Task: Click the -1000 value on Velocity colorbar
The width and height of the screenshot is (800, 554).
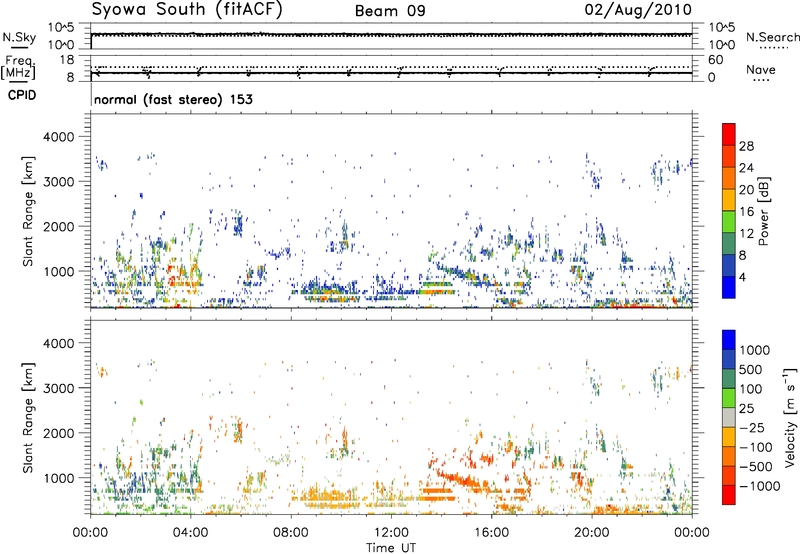Action: pos(760,486)
